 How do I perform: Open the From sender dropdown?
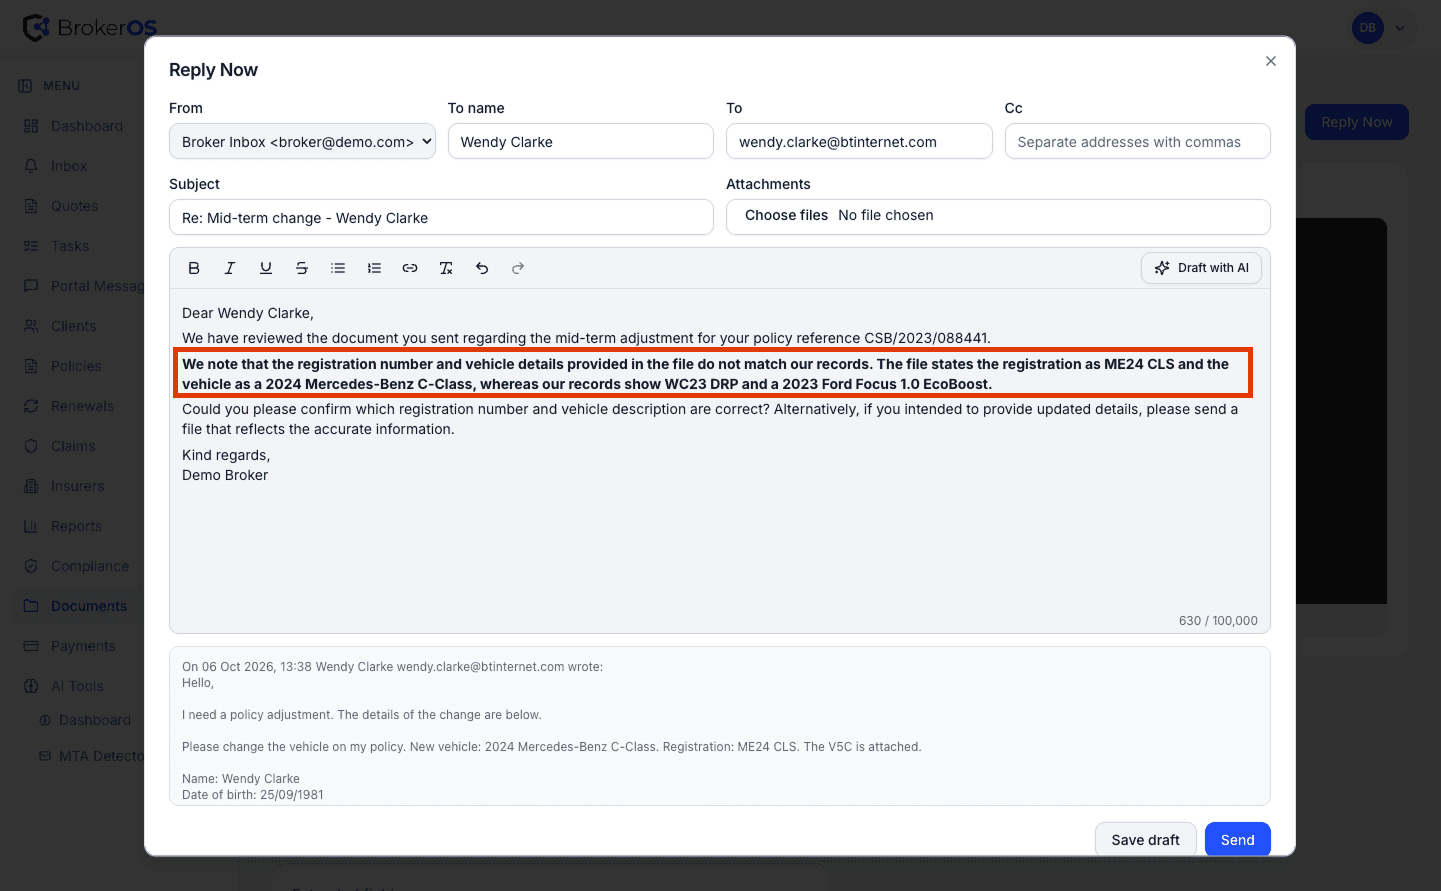pyautogui.click(x=302, y=141)
